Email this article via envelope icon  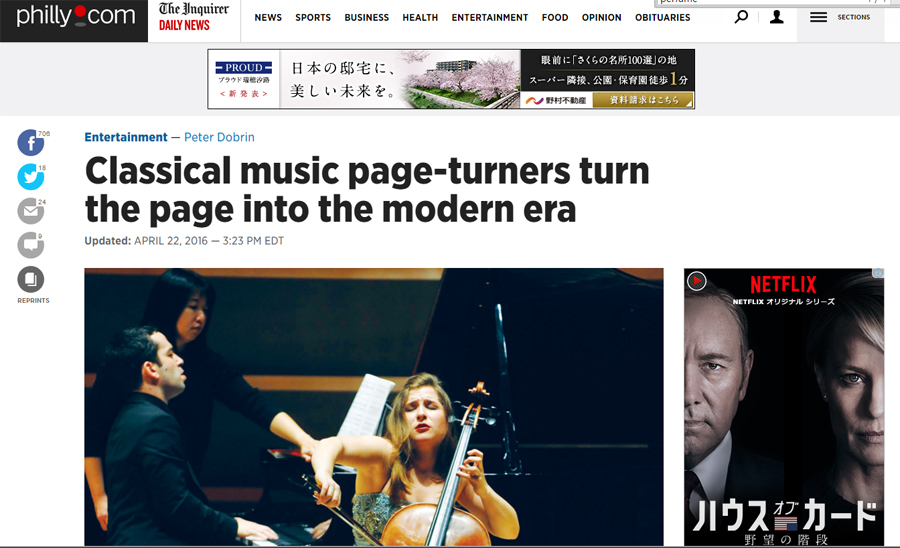click(31, 211)
